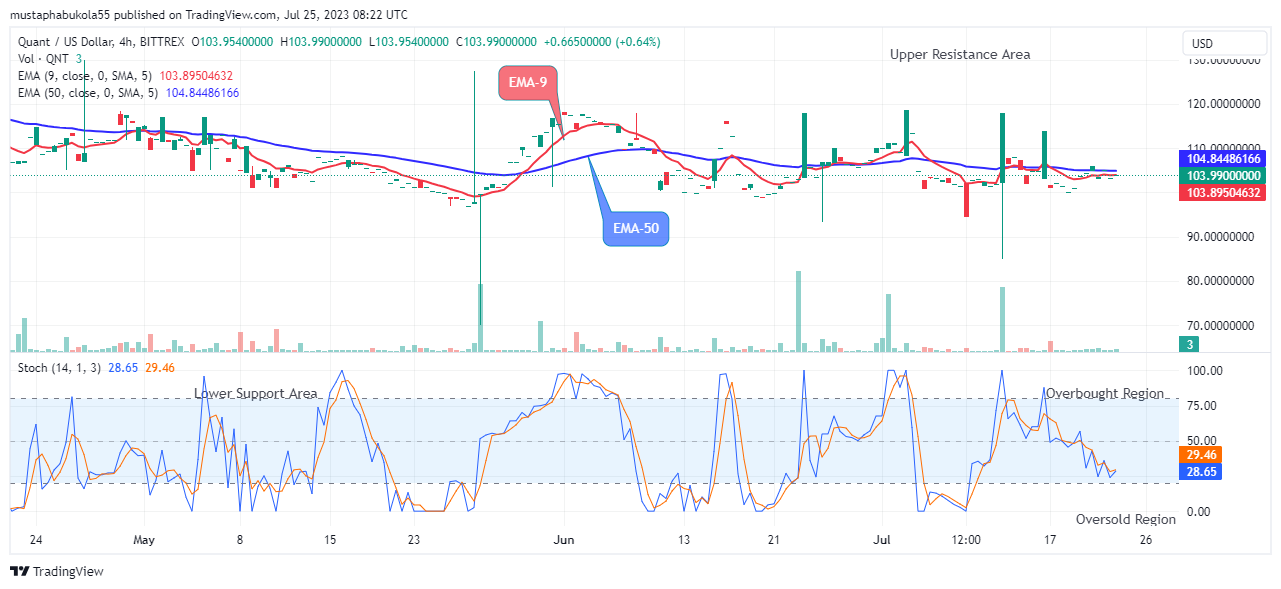Select the EMA-9 callout label
Image resolution: width=1281 pixels, height=589 pixels.
(527, 82)
